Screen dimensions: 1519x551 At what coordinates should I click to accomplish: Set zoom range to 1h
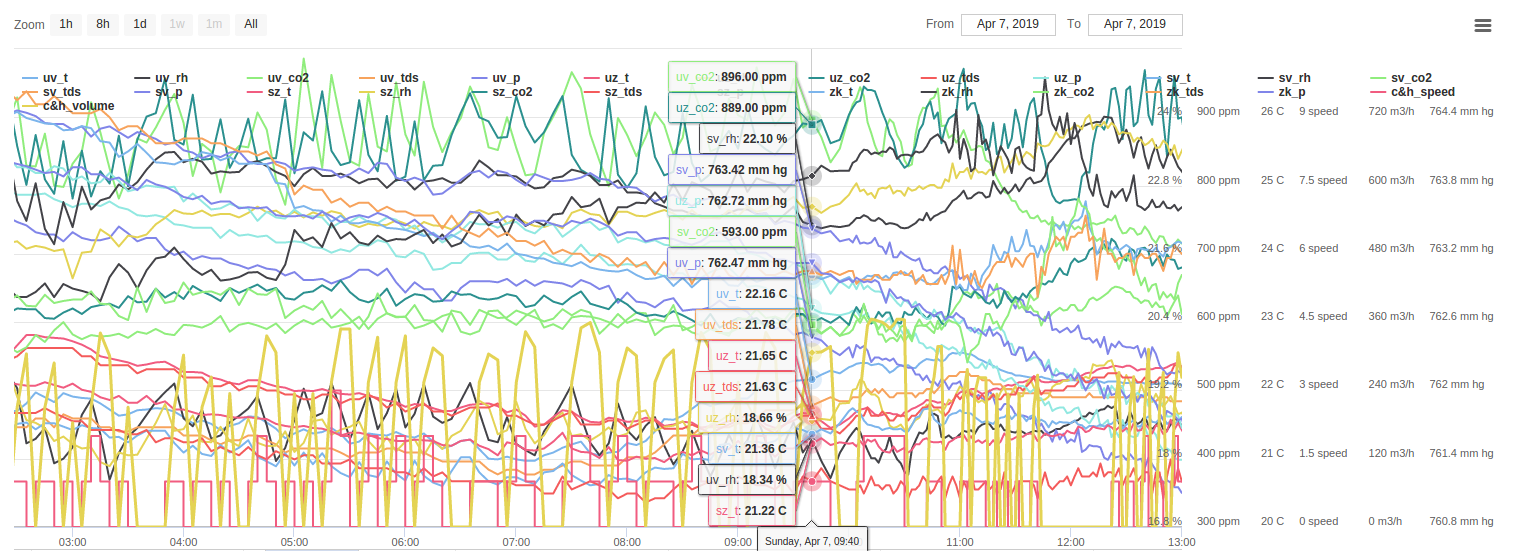coord(66,24)
